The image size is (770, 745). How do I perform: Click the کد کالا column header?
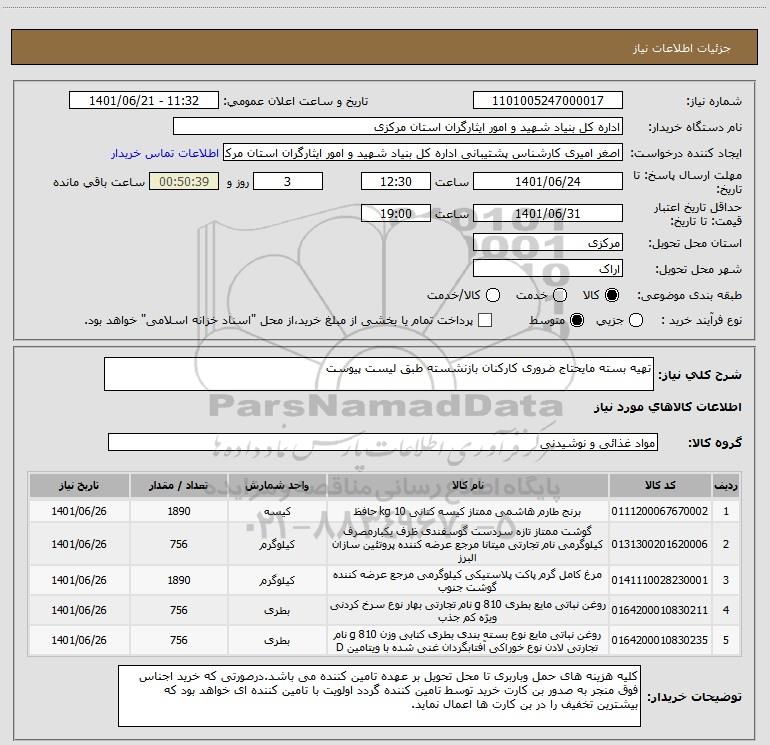[660, 486]
